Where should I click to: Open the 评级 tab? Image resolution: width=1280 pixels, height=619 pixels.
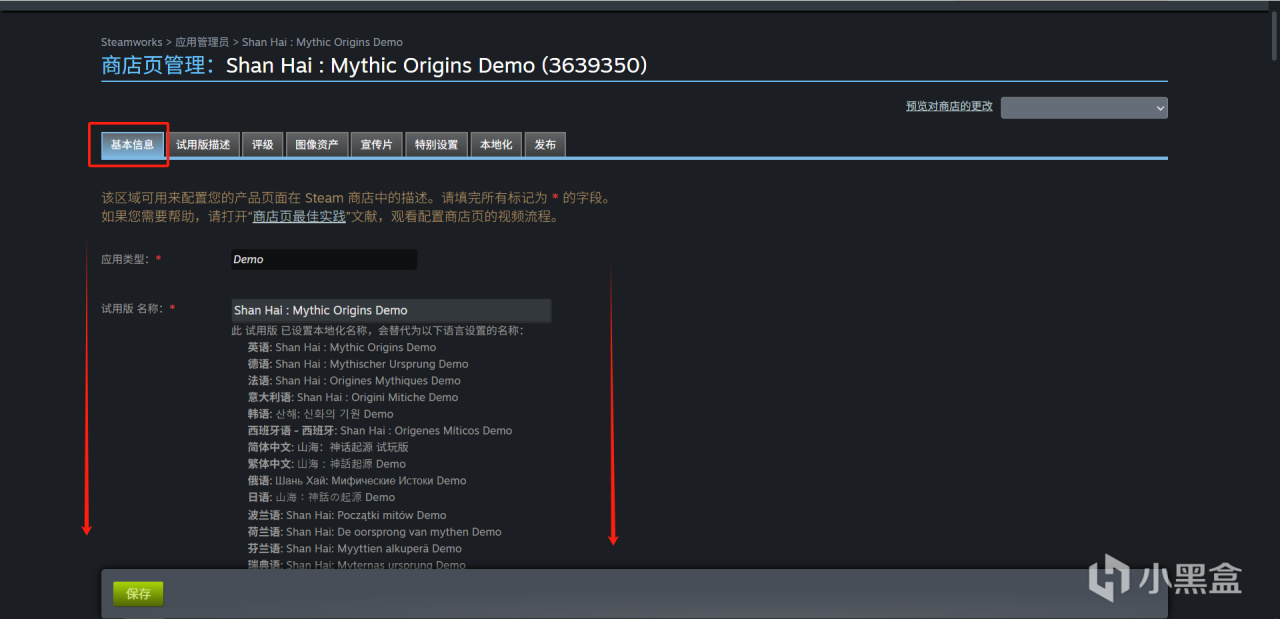[x=263, y=145]
